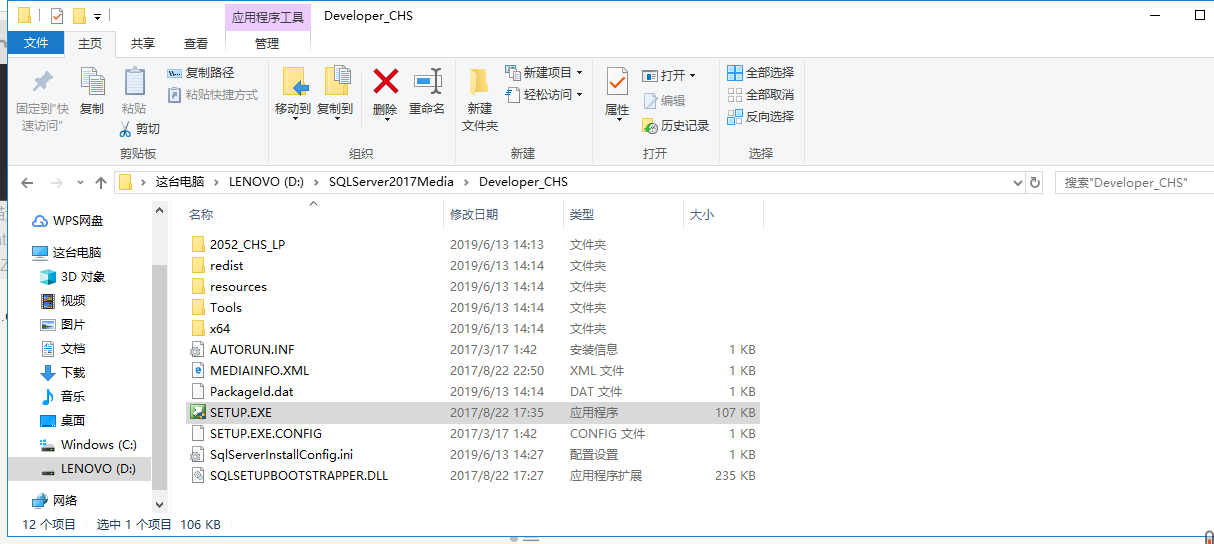Viewport: 1214px width, 544px height.
Task: Click the Properties (属性) icon
Action: pyautogui.click(x=617, y=82)
